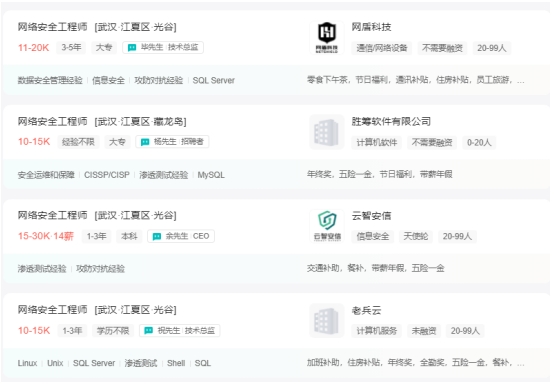Click the 未融资 funding tag
556x387 pixels.
(x=424, y=331)
